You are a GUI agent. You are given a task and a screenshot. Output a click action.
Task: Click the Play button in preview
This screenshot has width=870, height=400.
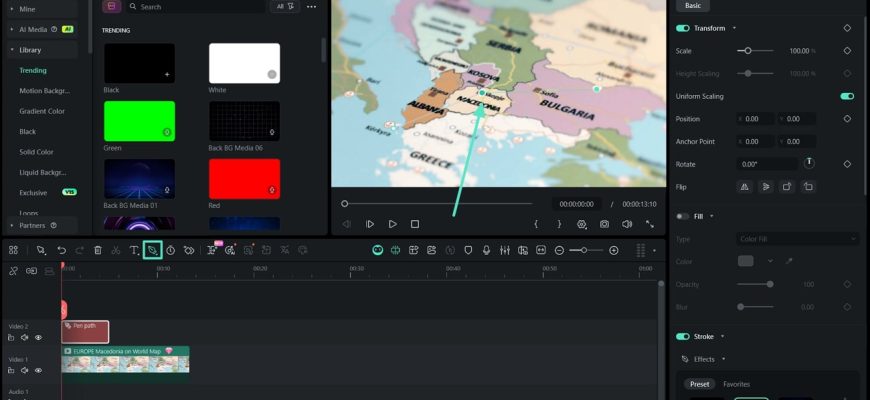(392, 224)
